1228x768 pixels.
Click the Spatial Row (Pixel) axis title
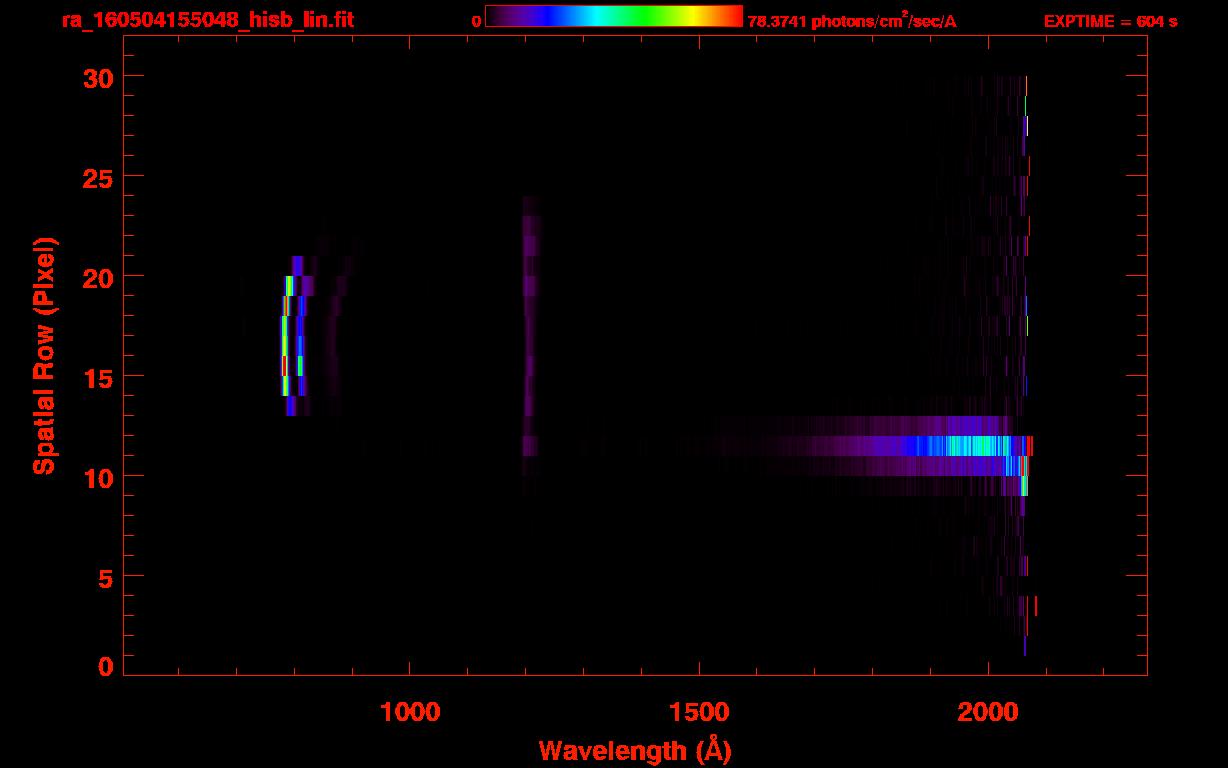[x=45, y=355]
